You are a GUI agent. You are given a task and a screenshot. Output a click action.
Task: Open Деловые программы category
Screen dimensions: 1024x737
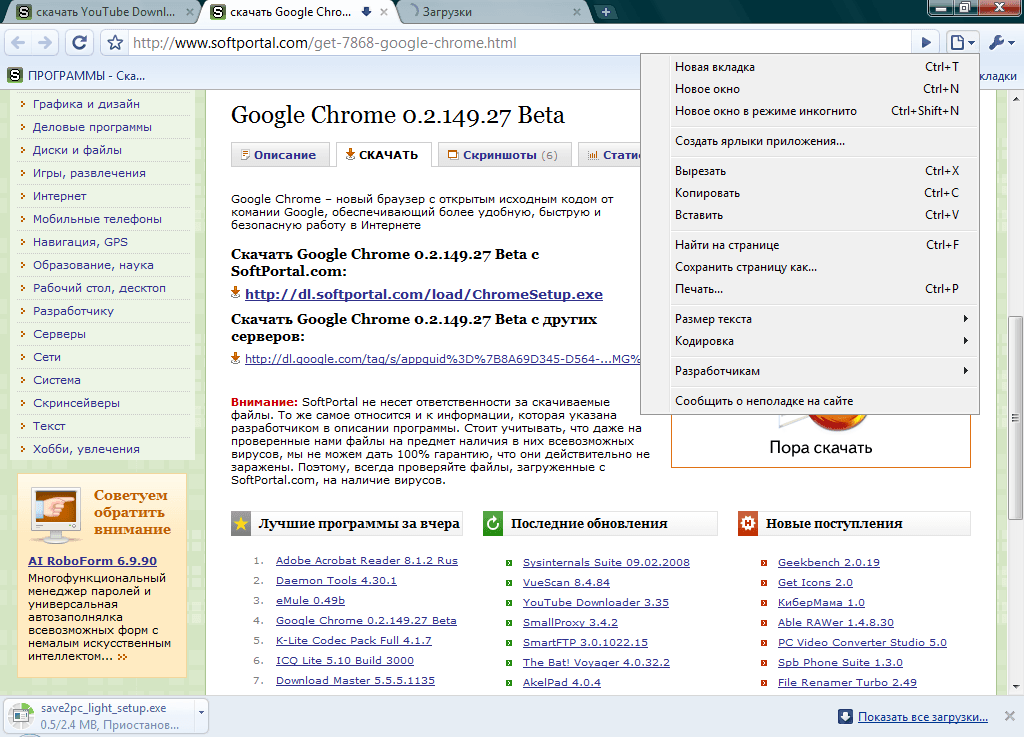click(92, 127)
